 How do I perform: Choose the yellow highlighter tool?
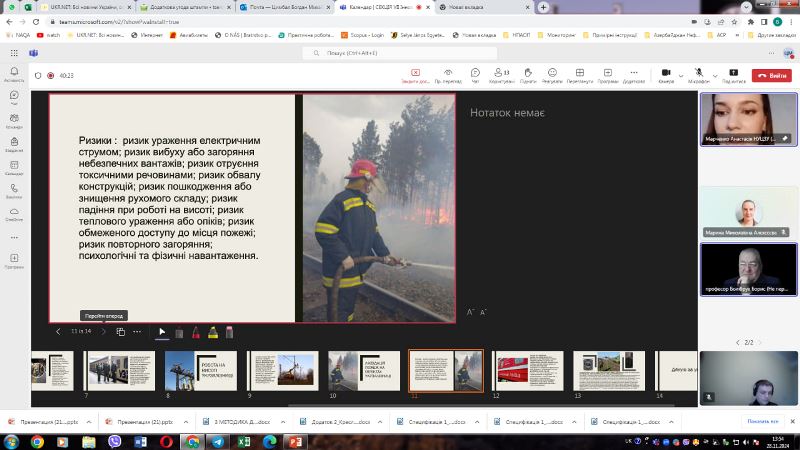coord(213,333)
